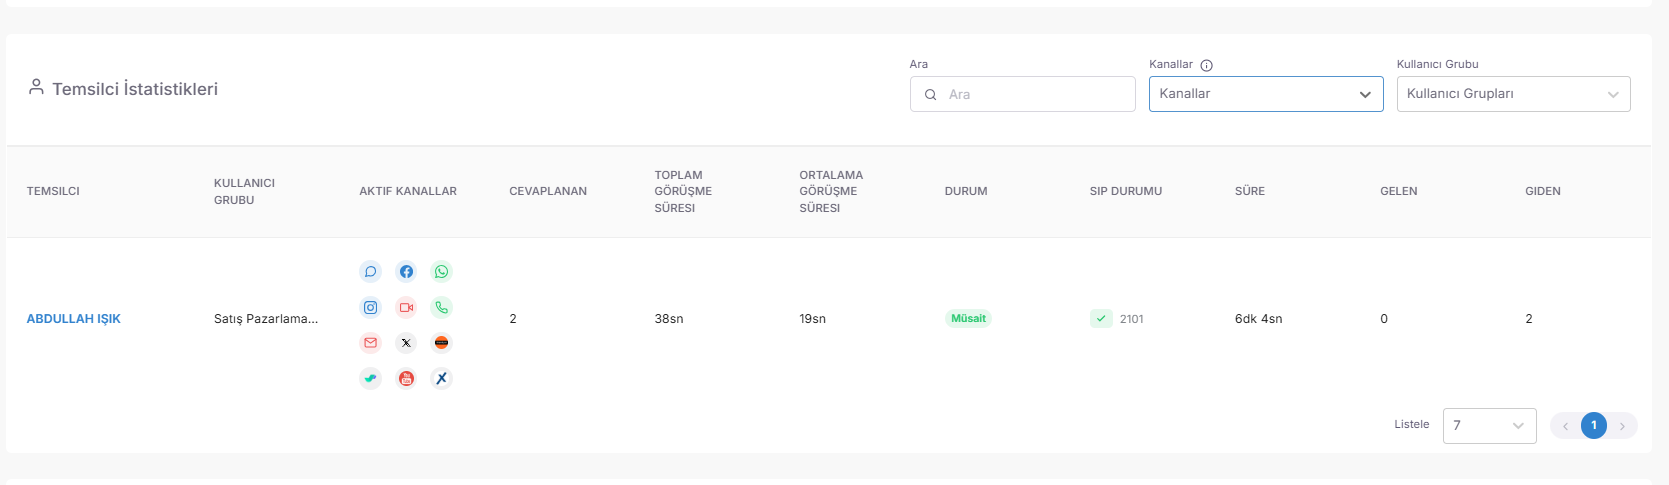
Task: Click the green SIP status check icon
Action: click(x=1101, y=319)
